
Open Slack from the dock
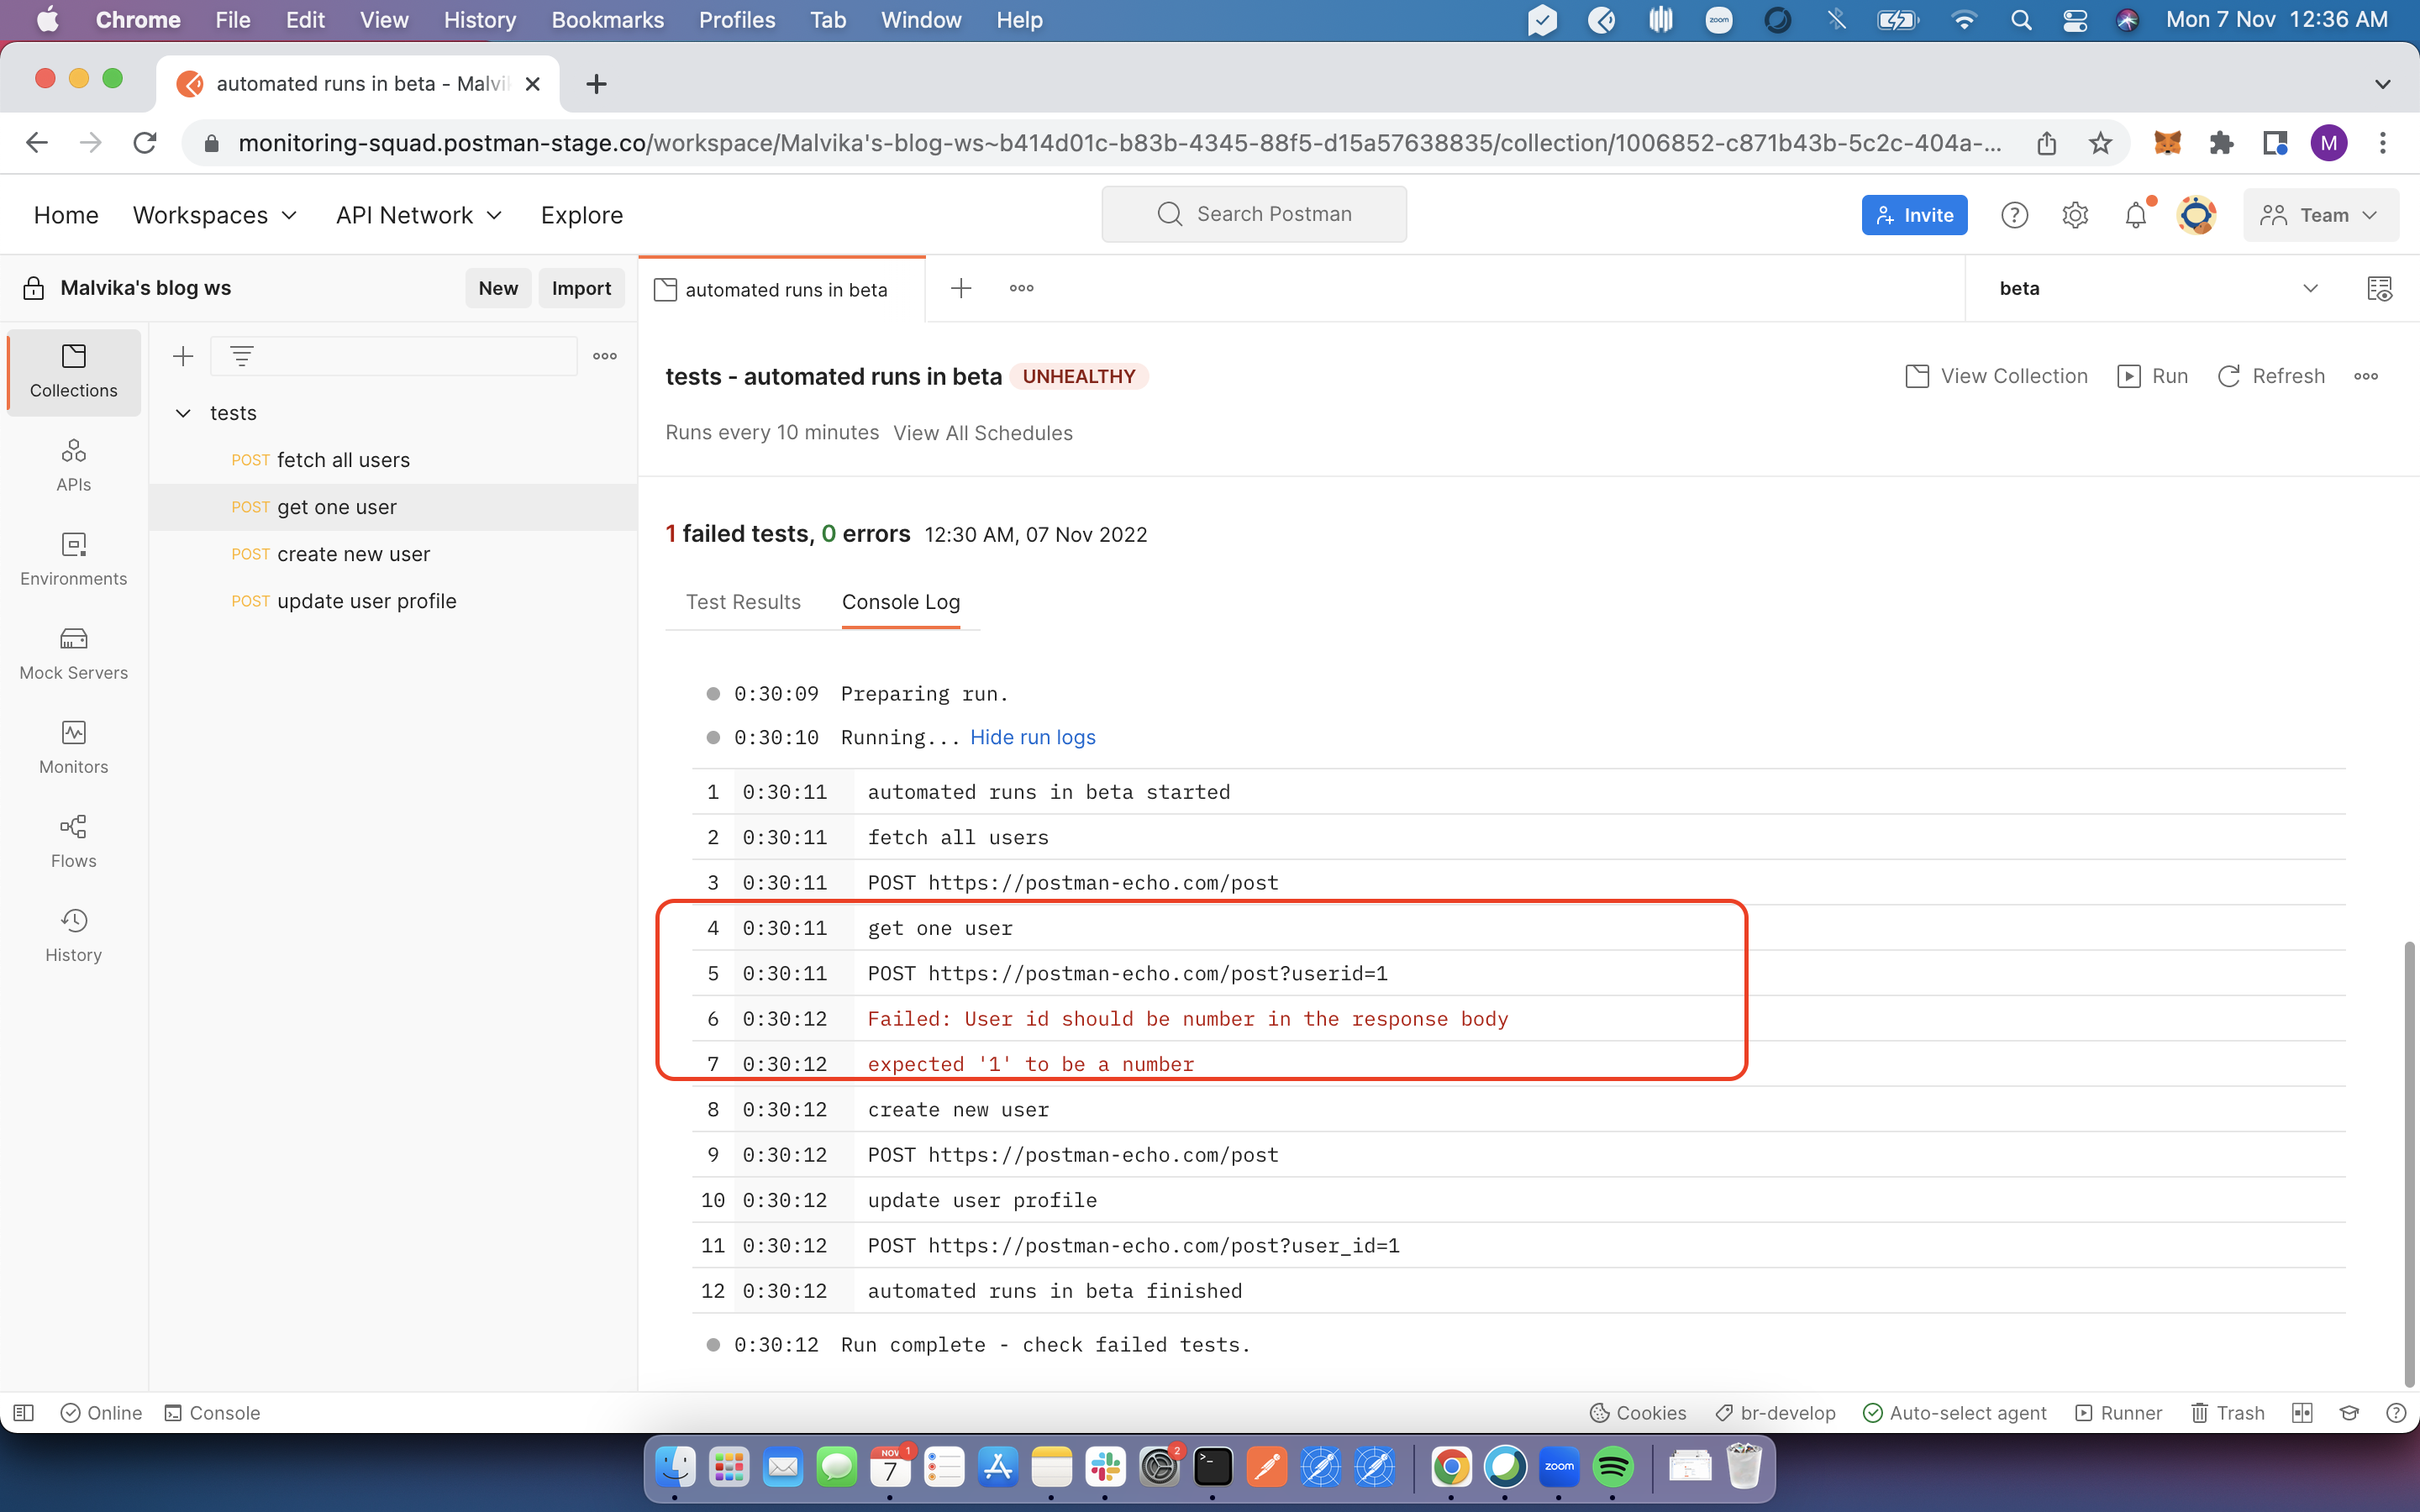[1105, 1467]
